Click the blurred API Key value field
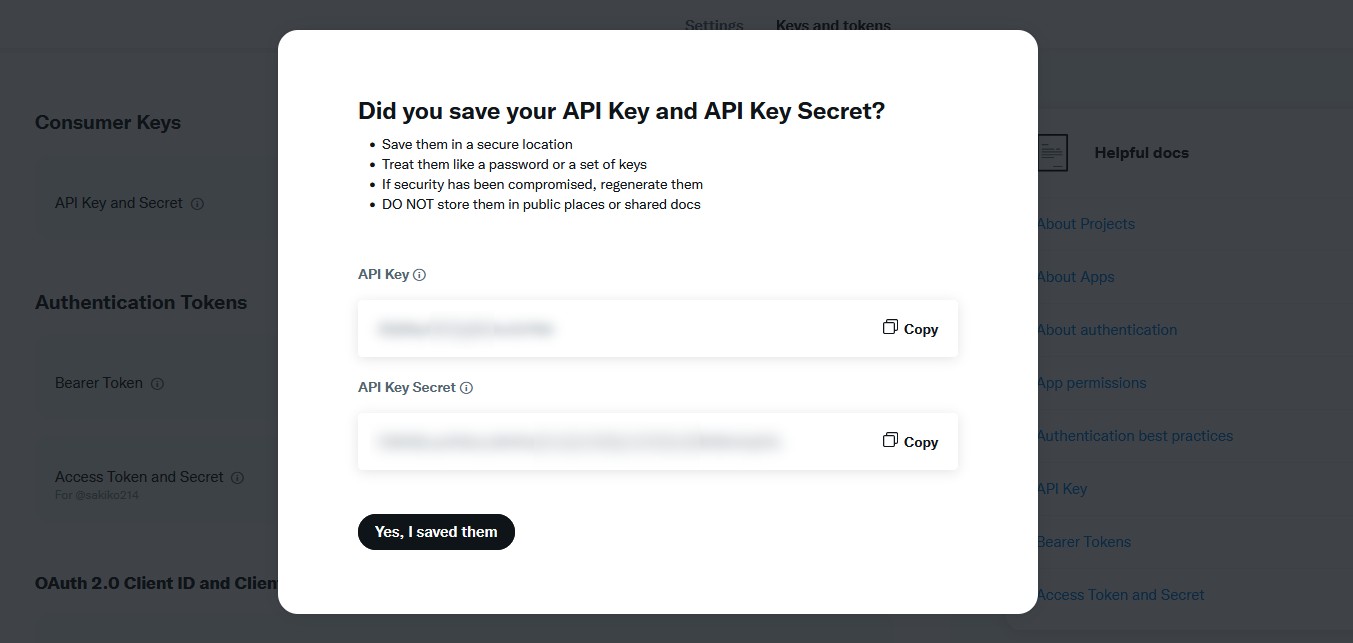Image resolution: width=1353 pixels, height=643 pixels. pyautogui.click(x=466, y=328)
